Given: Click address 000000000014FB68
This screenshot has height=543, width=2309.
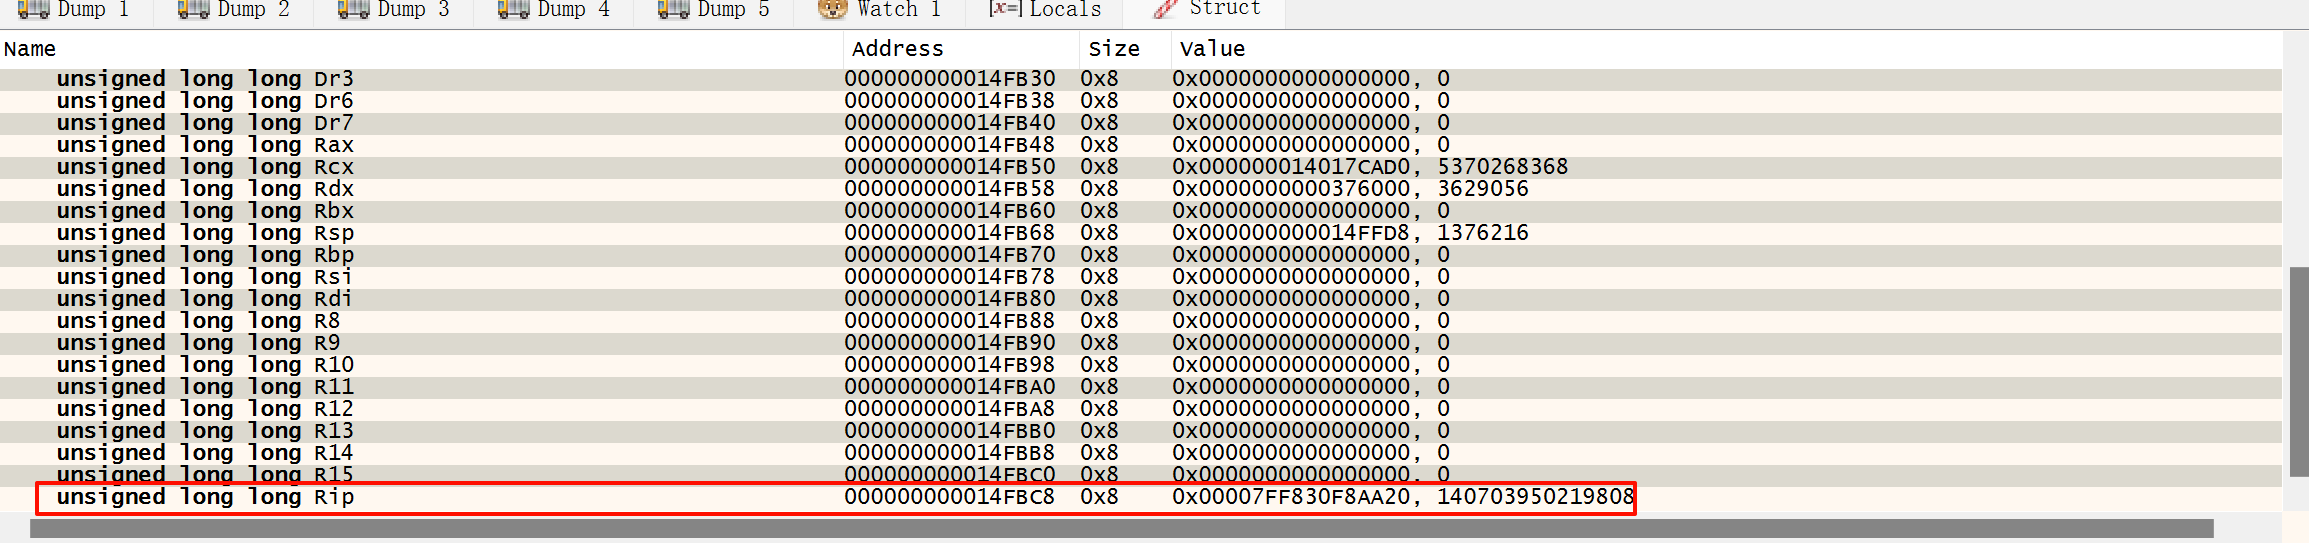Looking at the screenshot, I should (949, 233).
